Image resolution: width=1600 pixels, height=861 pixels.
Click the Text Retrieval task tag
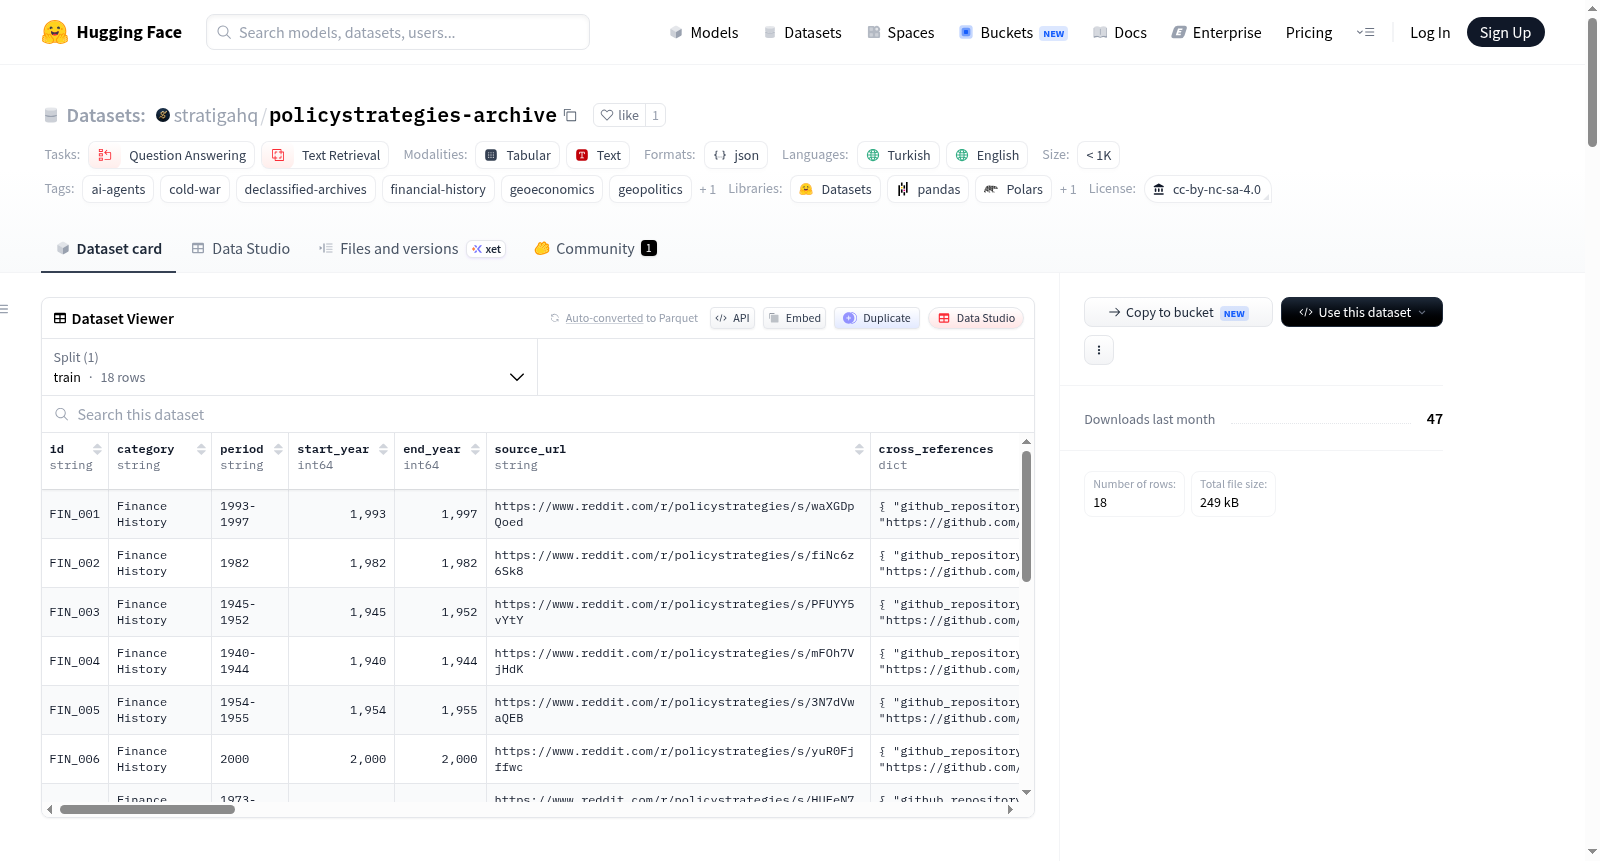coord(325,155)
